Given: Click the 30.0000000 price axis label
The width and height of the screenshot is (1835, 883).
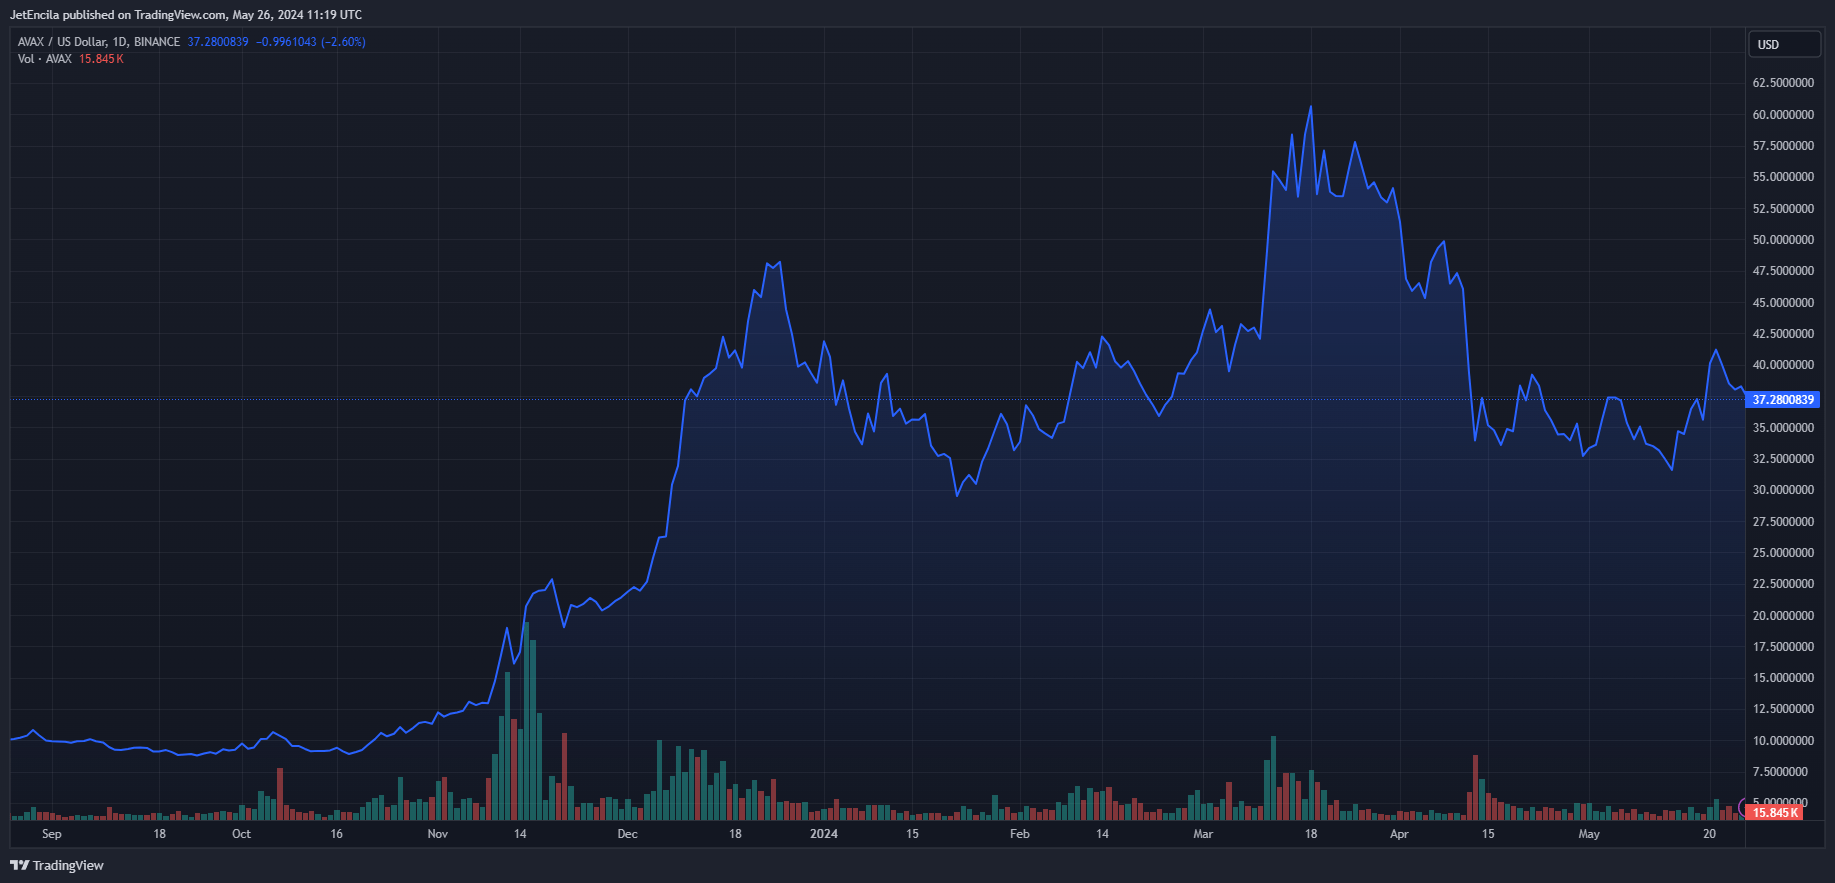Looking at the screenshot, I should [1783, 490].
